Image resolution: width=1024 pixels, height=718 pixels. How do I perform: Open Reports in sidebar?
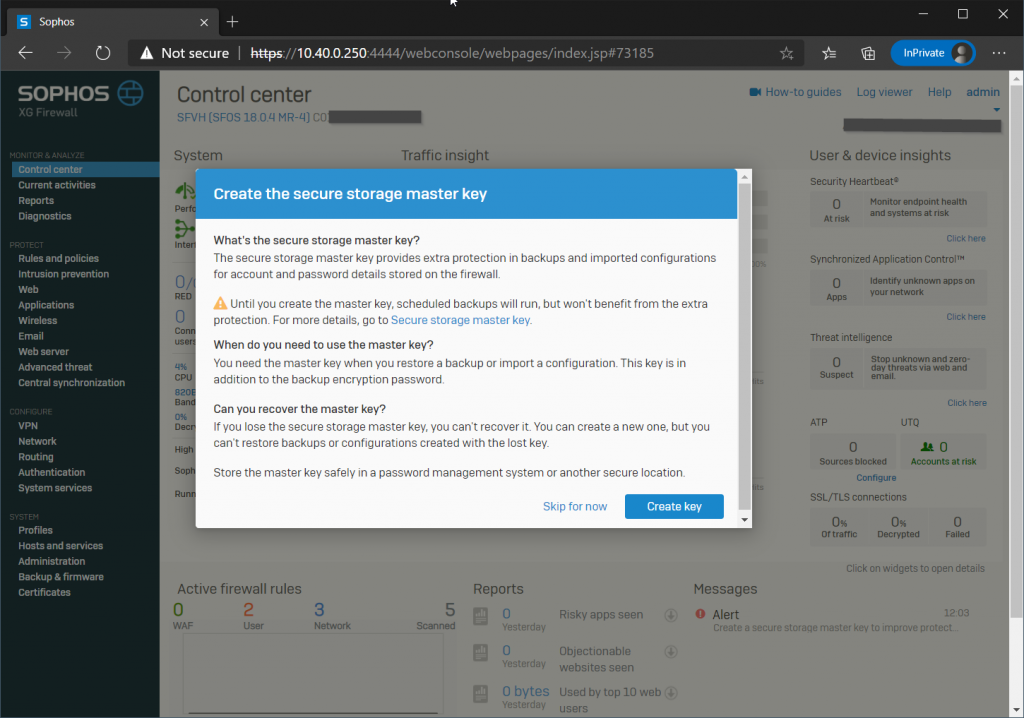click(36, 201)
